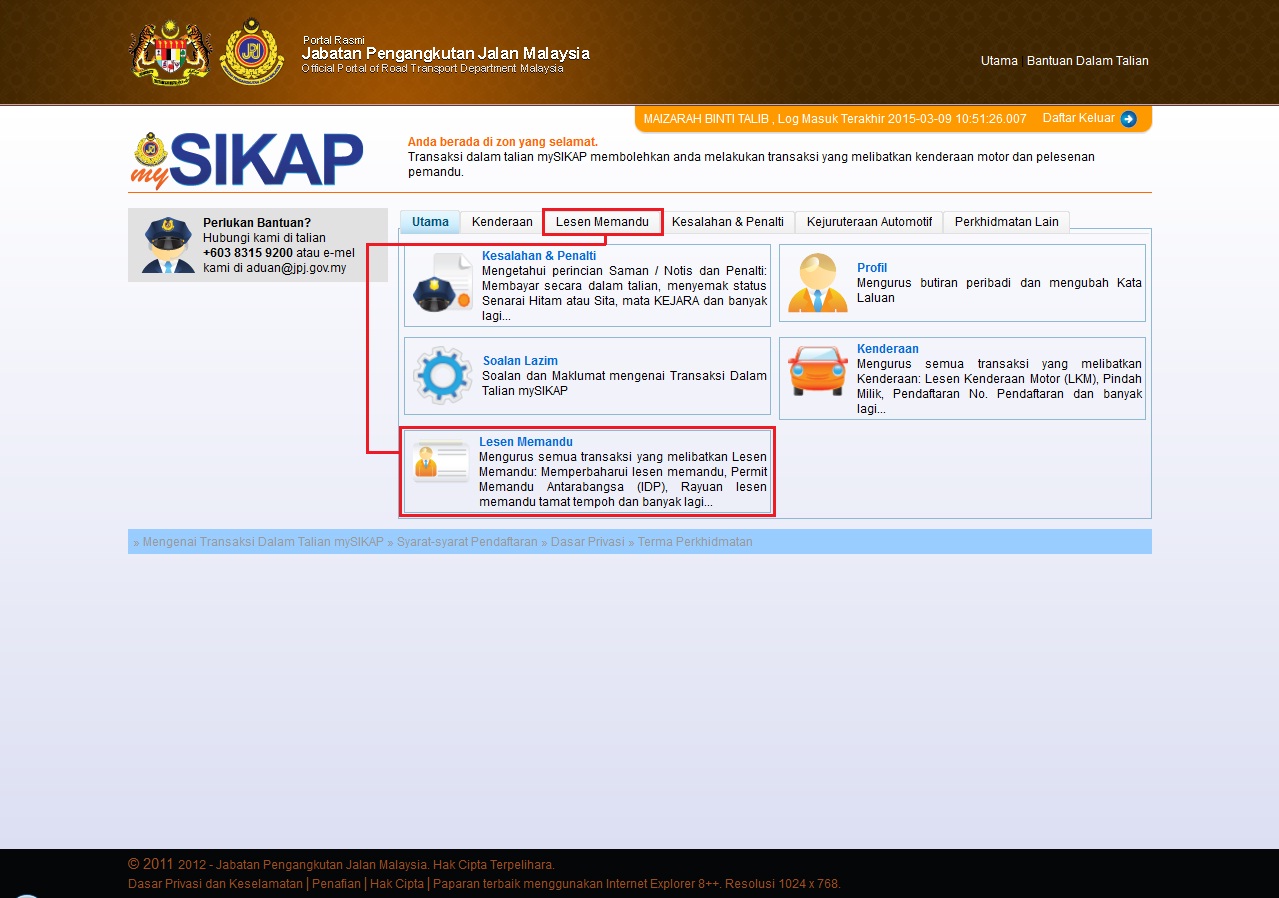
Task: Click the orange Profil person icon
Action: (x=816, y=283)
